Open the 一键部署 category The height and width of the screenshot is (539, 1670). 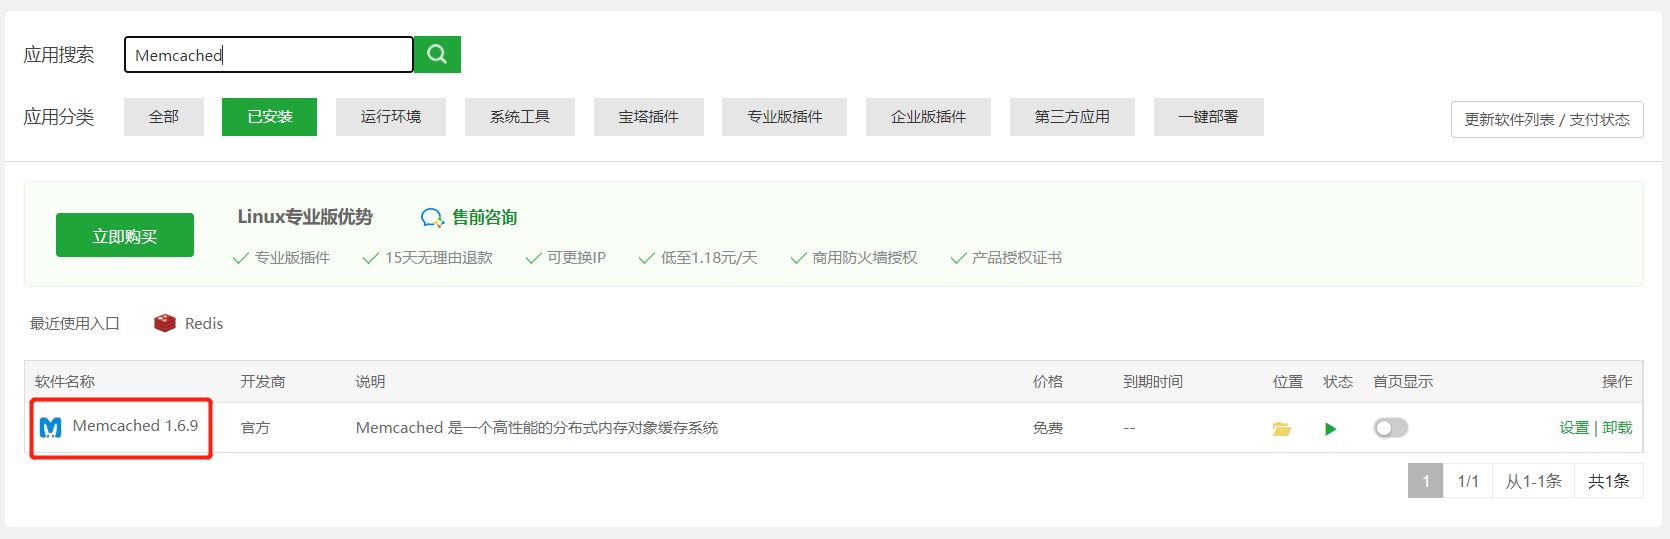(x=1209, y=117)
